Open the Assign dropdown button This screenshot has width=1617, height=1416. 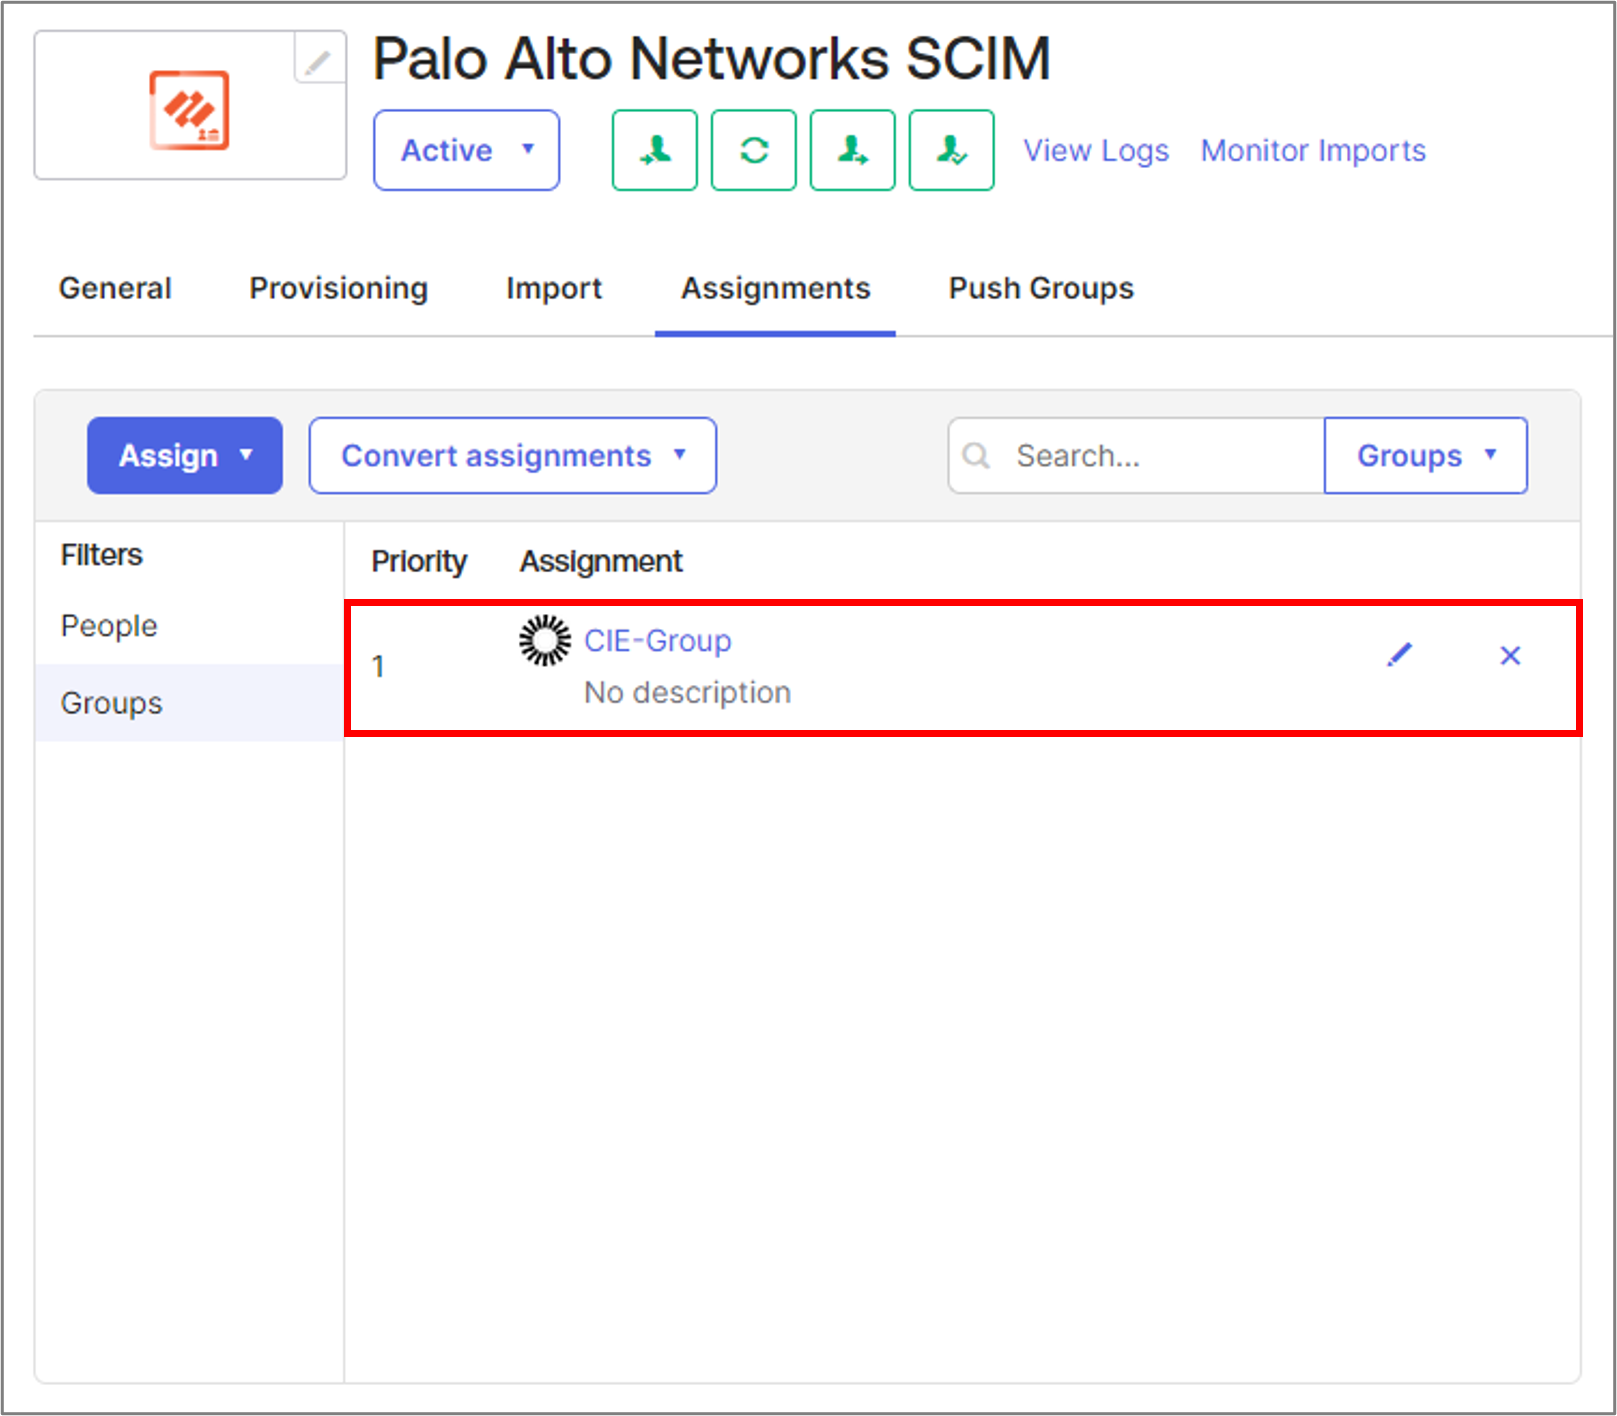(x=185, y=456)
